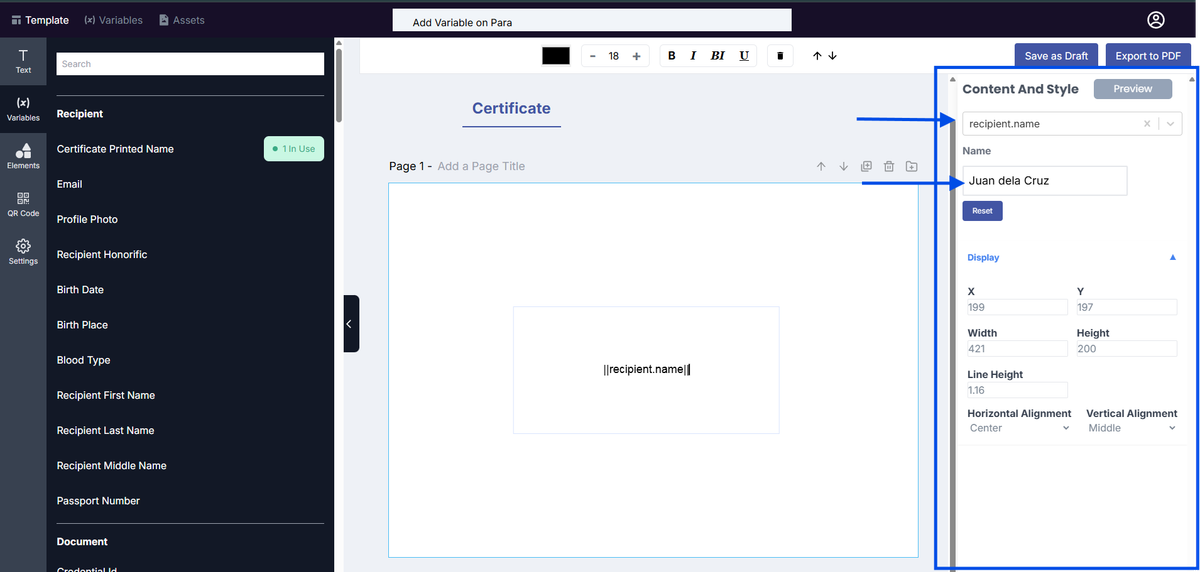The image size is (1200, 572).
Task: Open the Horizontal Alignment dropdown
Action: [x=1019, y=428]
